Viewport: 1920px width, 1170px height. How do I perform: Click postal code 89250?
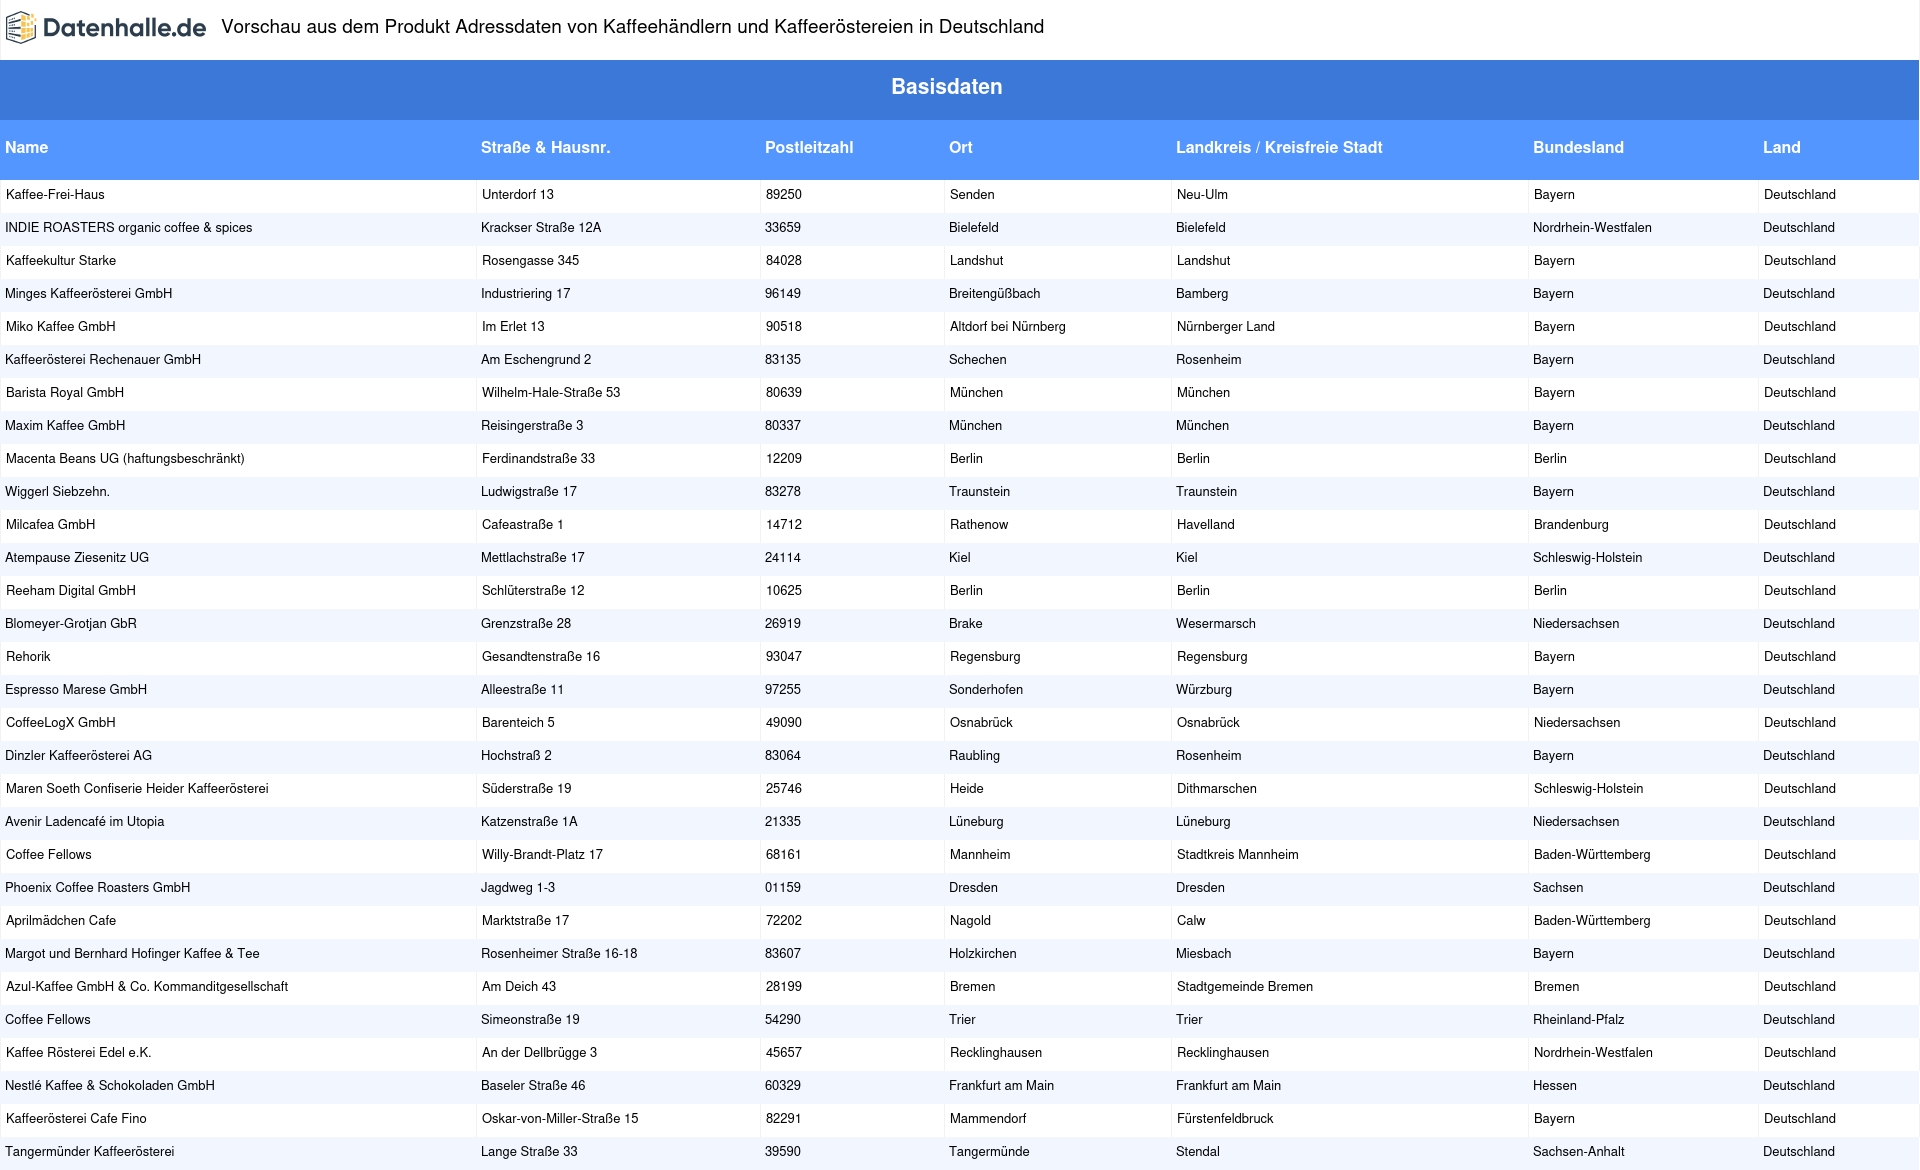[x=784, y=195]
